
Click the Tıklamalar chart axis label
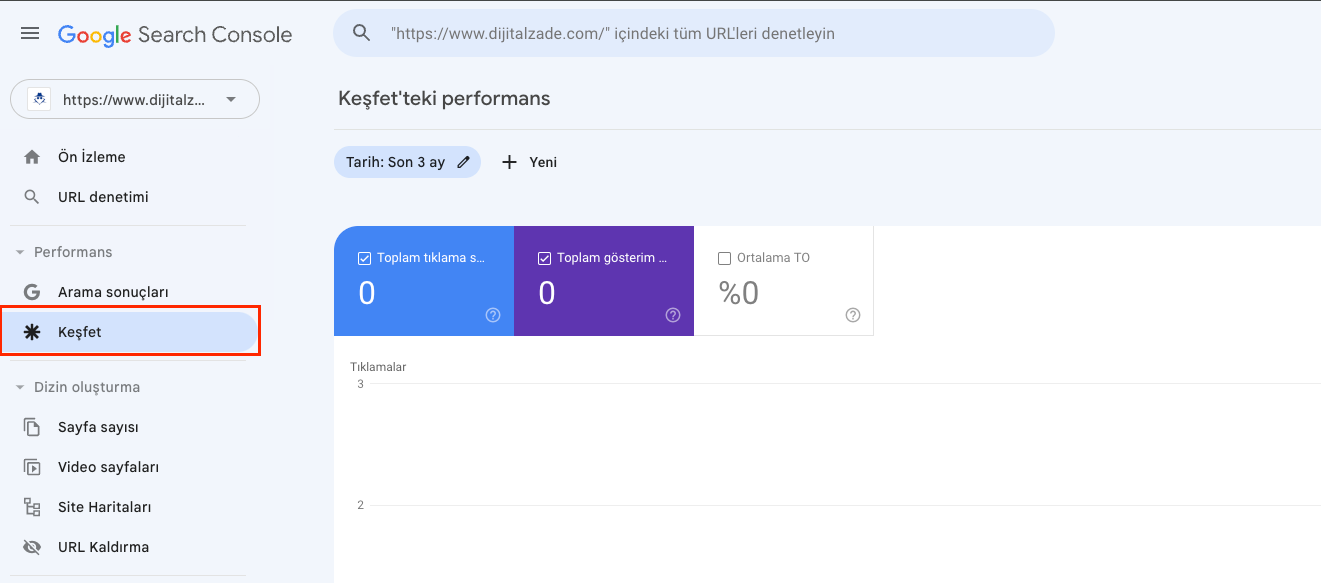(378, 367)
